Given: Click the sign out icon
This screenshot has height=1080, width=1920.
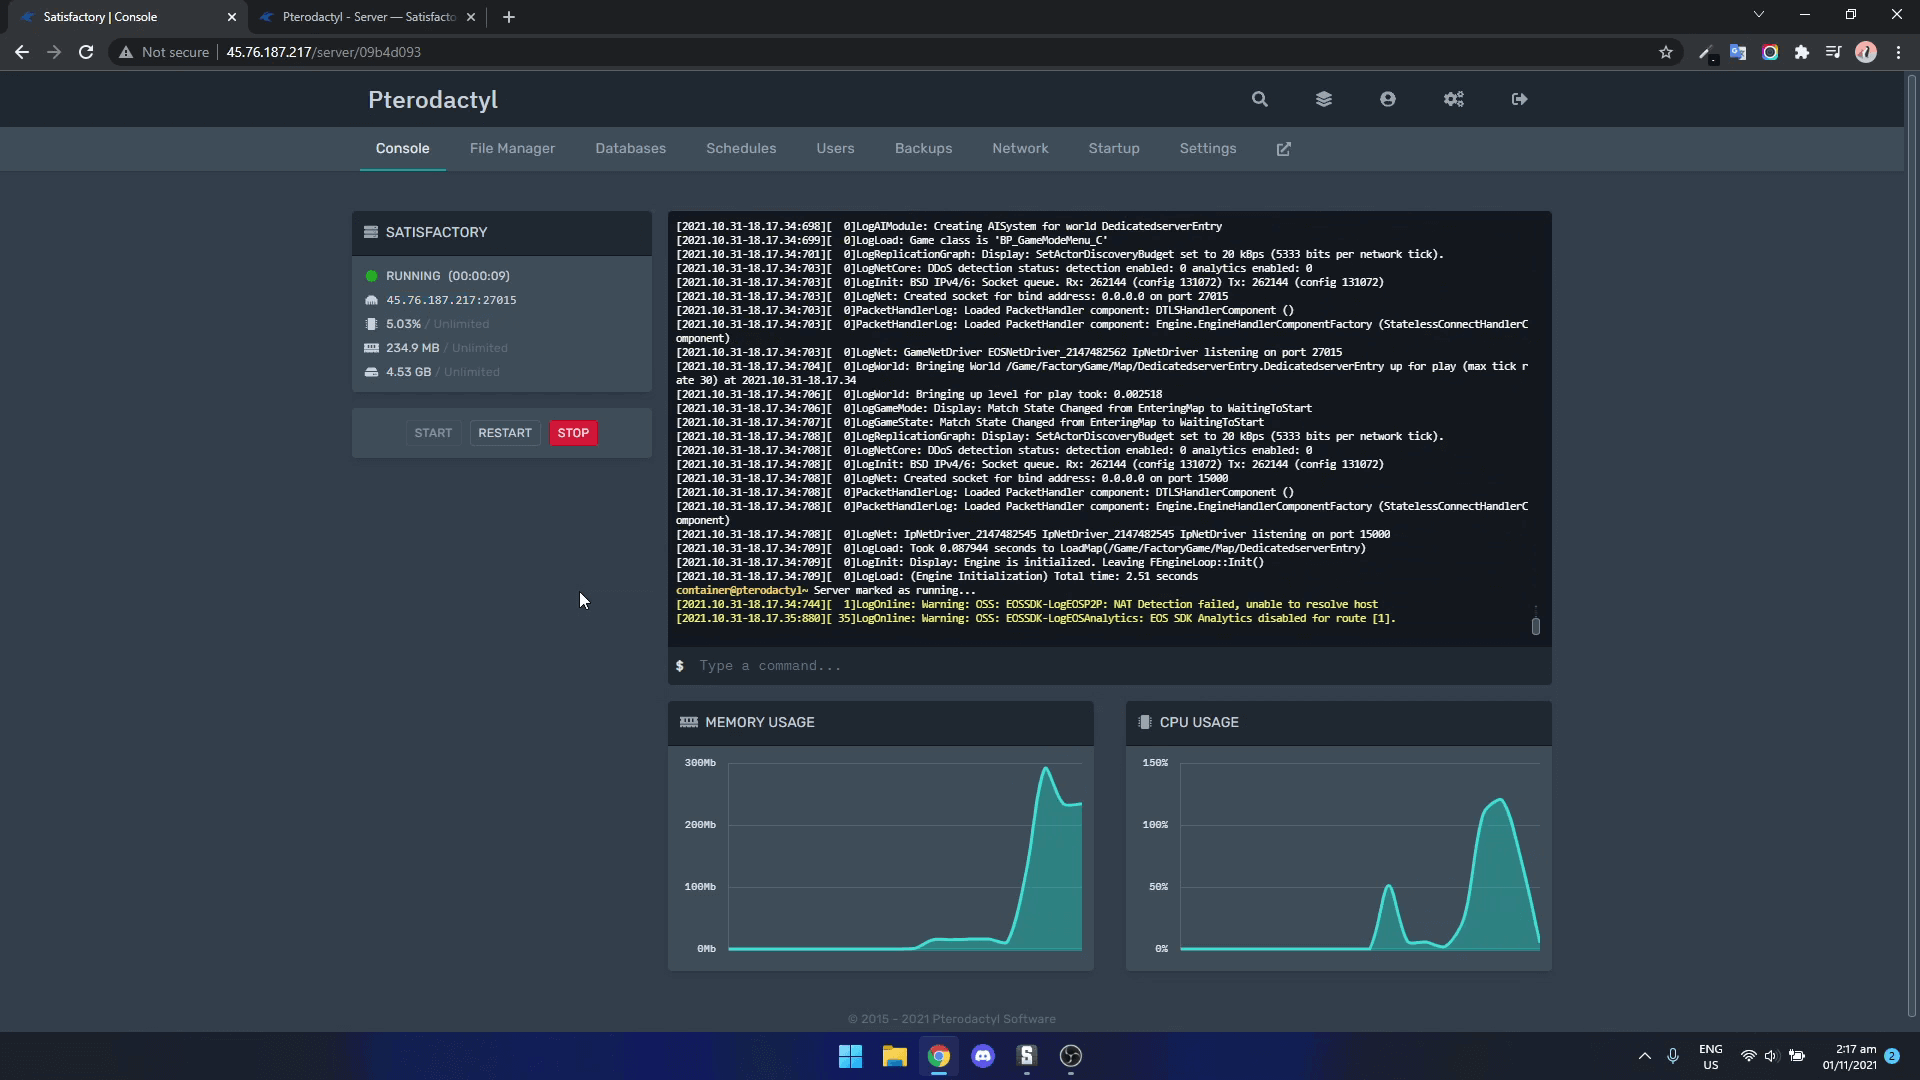Looking at the screenshot, I should pyautogui.click(x=1519, y=99).
